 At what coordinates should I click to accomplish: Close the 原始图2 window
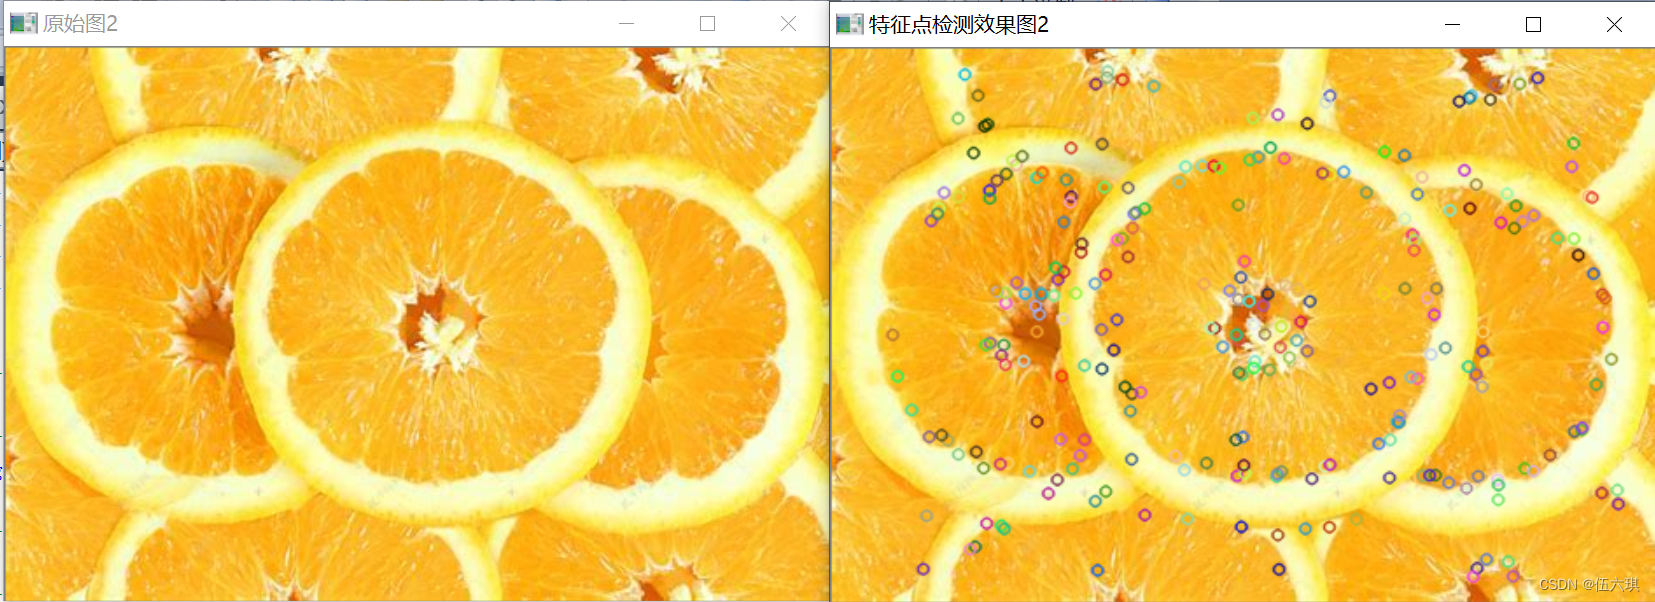pyautogui.click(x=788, y=23)
